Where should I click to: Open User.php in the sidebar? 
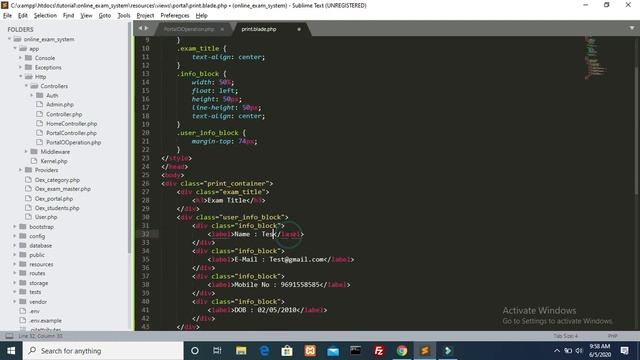pos(46,217)
